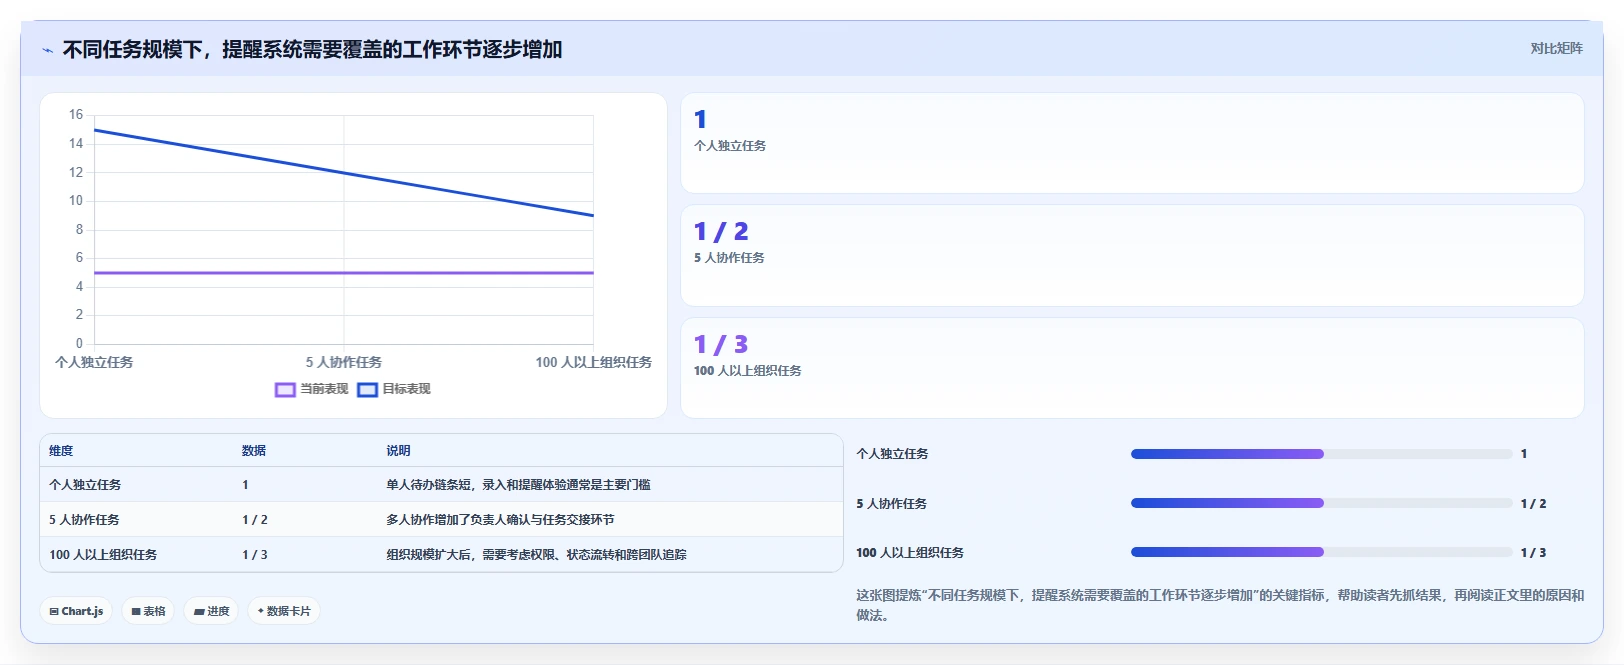Toggle the 目标表现 legend entry
The image size is (1624, 665).
click(394, 389)
